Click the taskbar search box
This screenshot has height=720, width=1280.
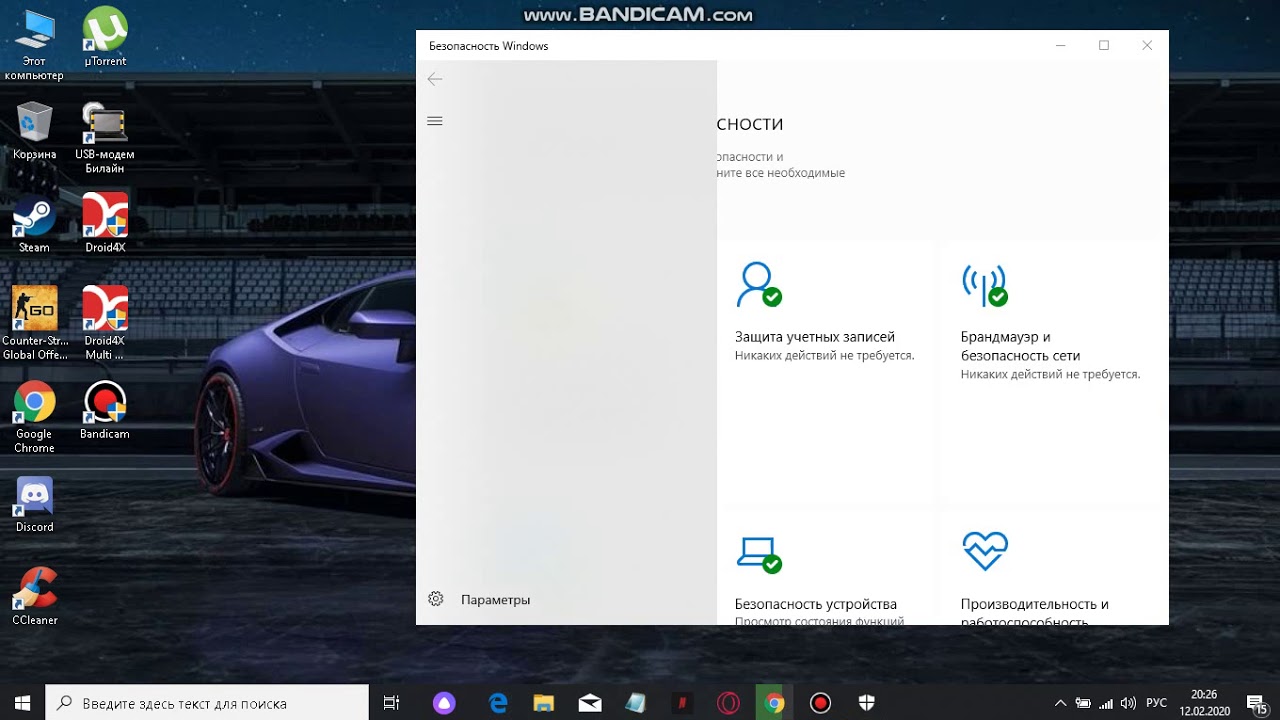coord(208,703)
